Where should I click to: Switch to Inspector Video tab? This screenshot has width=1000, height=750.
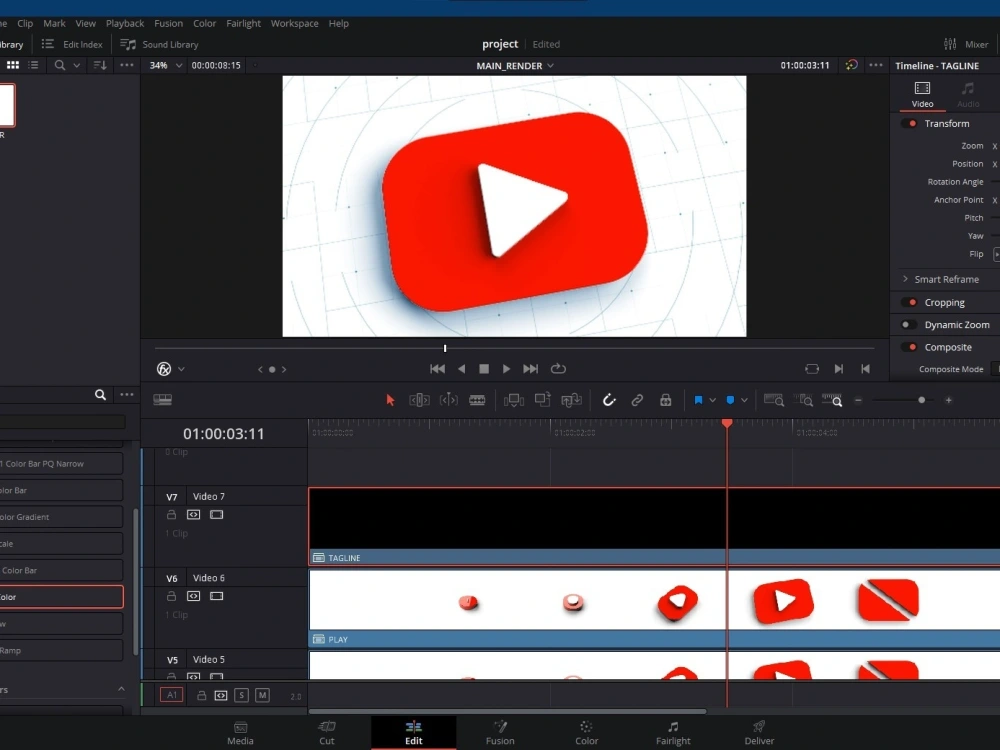point(922,94)
